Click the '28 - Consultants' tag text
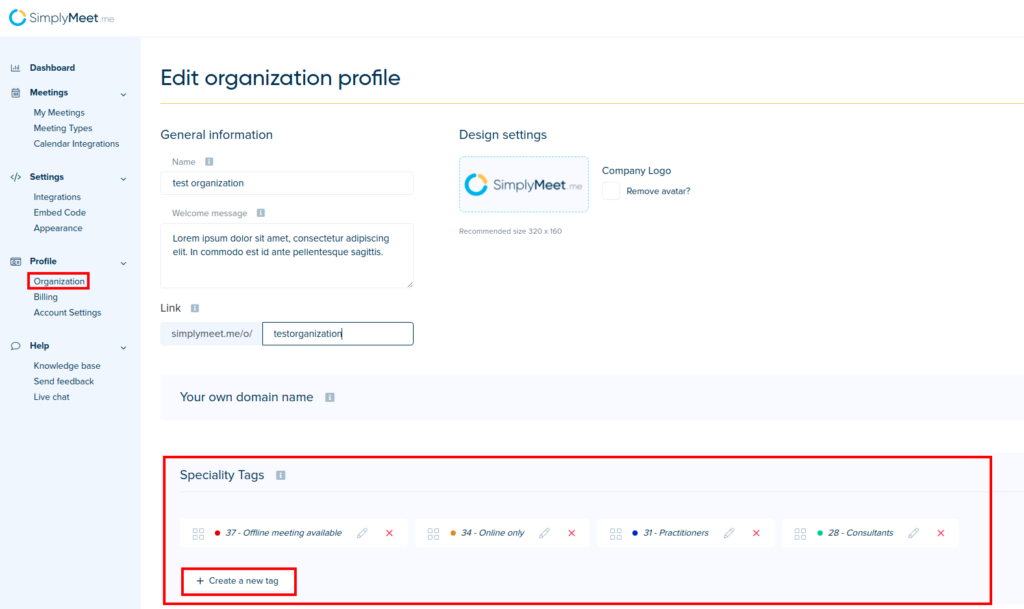 point(861,533)
